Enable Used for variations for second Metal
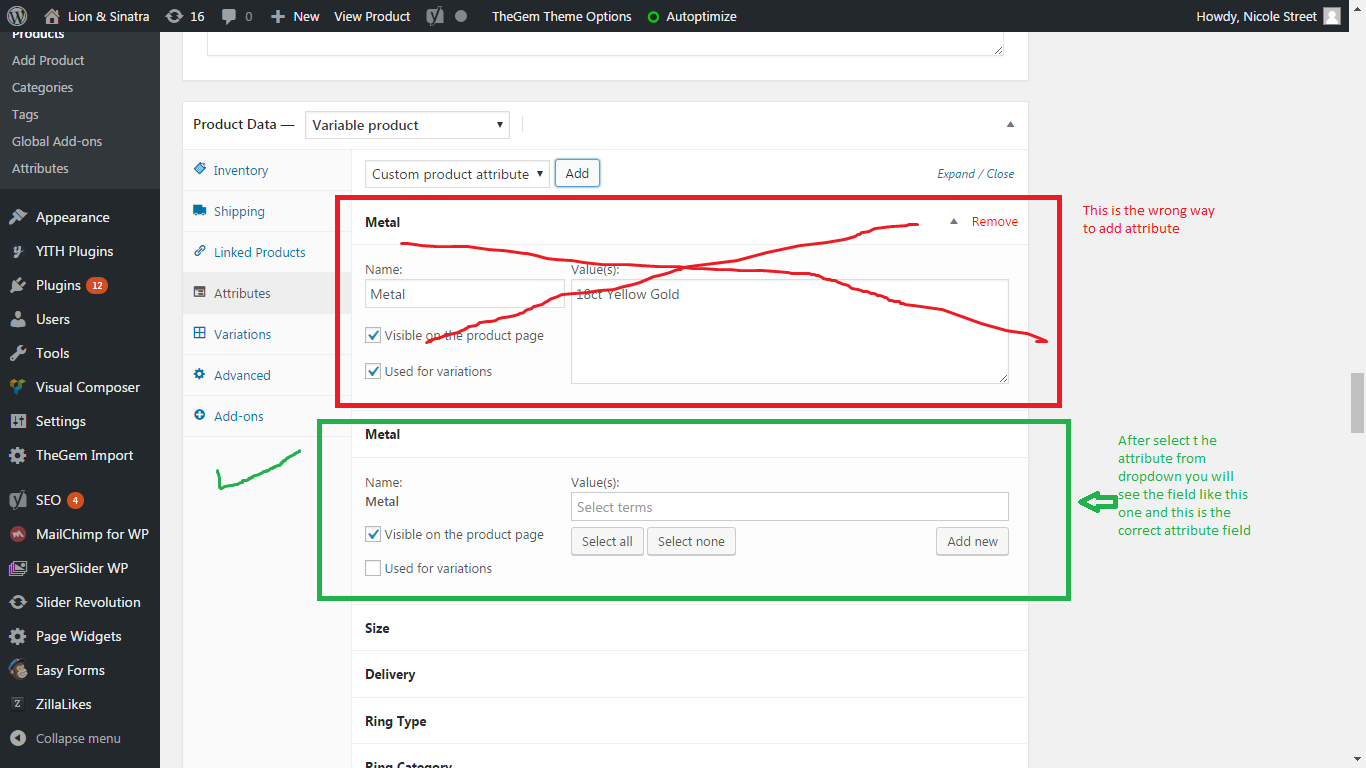Image resolution: width=1366 pixels, height=768 pixels. tap(373, 568)
